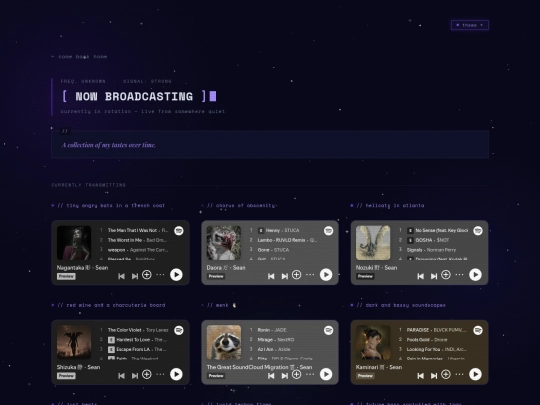Play the Nozuki playlist
540x405 pixels.
[x=476, y=275]
